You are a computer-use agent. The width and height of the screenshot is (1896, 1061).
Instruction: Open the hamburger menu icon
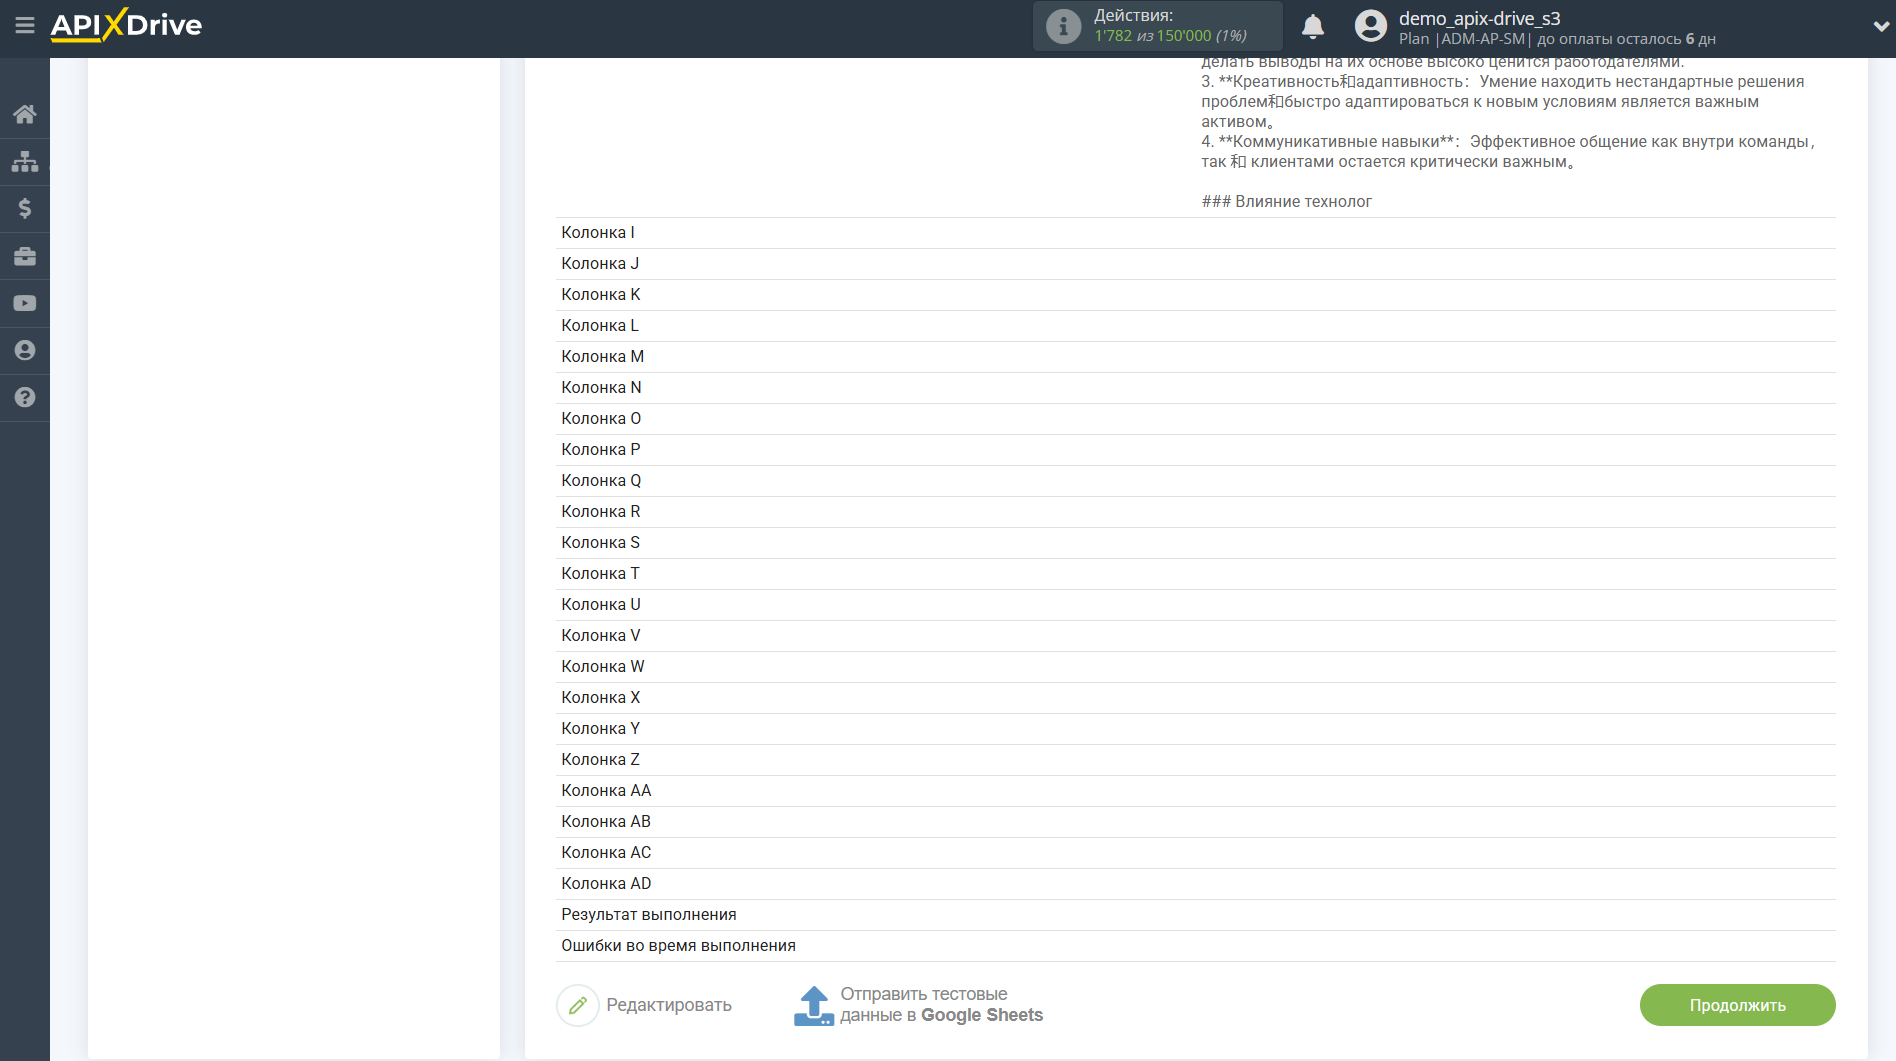point(25,25)
